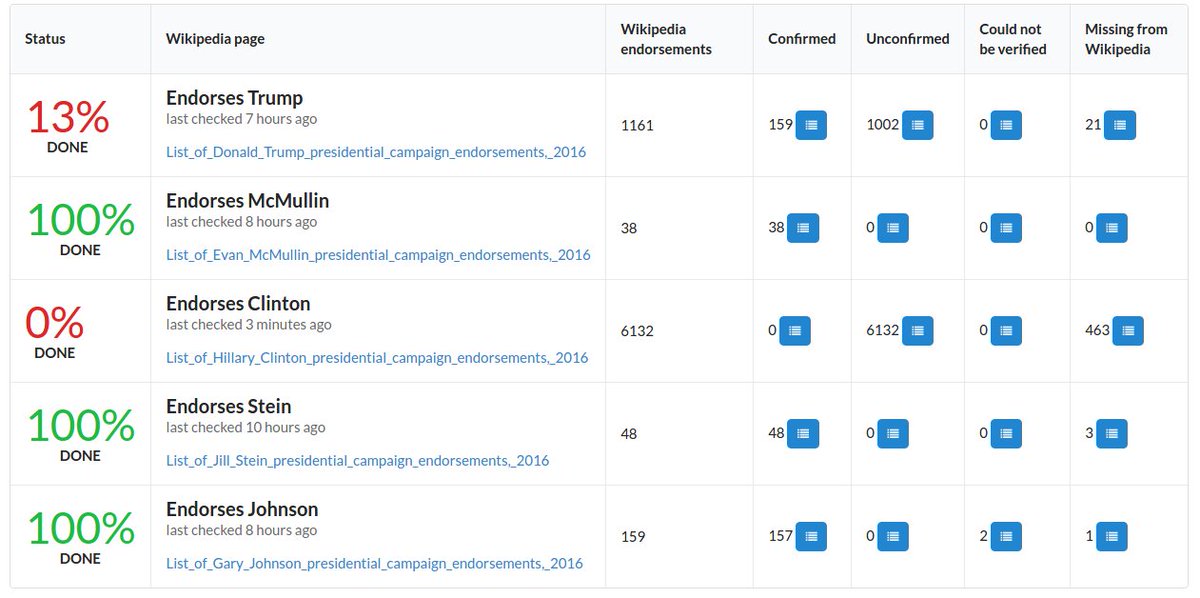
Task: Click the 48 Wikipedia endorsements value for Stein
Action: click(629, 434)
